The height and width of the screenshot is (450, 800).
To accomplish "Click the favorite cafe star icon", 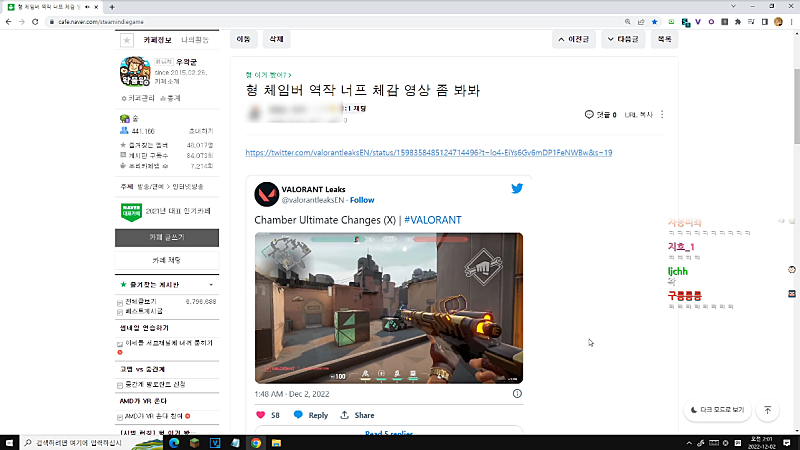I will point(126,40).
